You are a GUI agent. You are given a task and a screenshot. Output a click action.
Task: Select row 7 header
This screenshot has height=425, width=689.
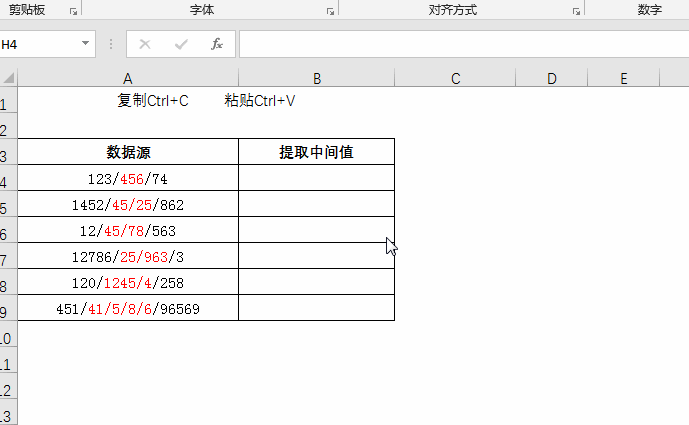[8, 255]
